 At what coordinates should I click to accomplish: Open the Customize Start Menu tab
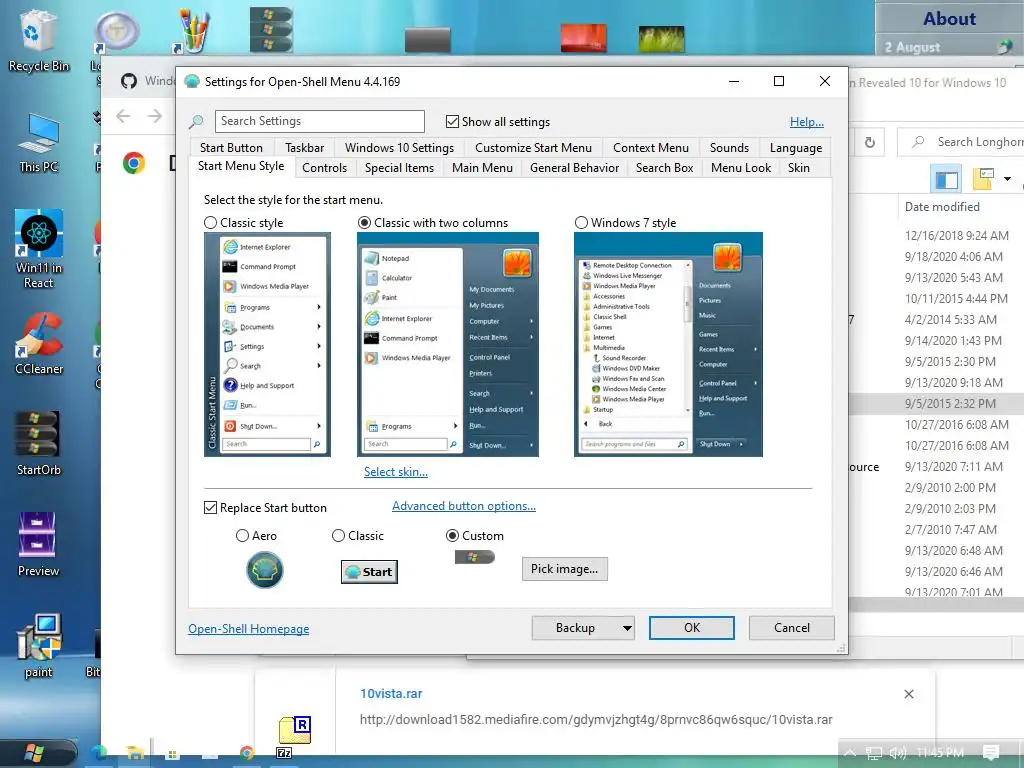pos(533,148)
